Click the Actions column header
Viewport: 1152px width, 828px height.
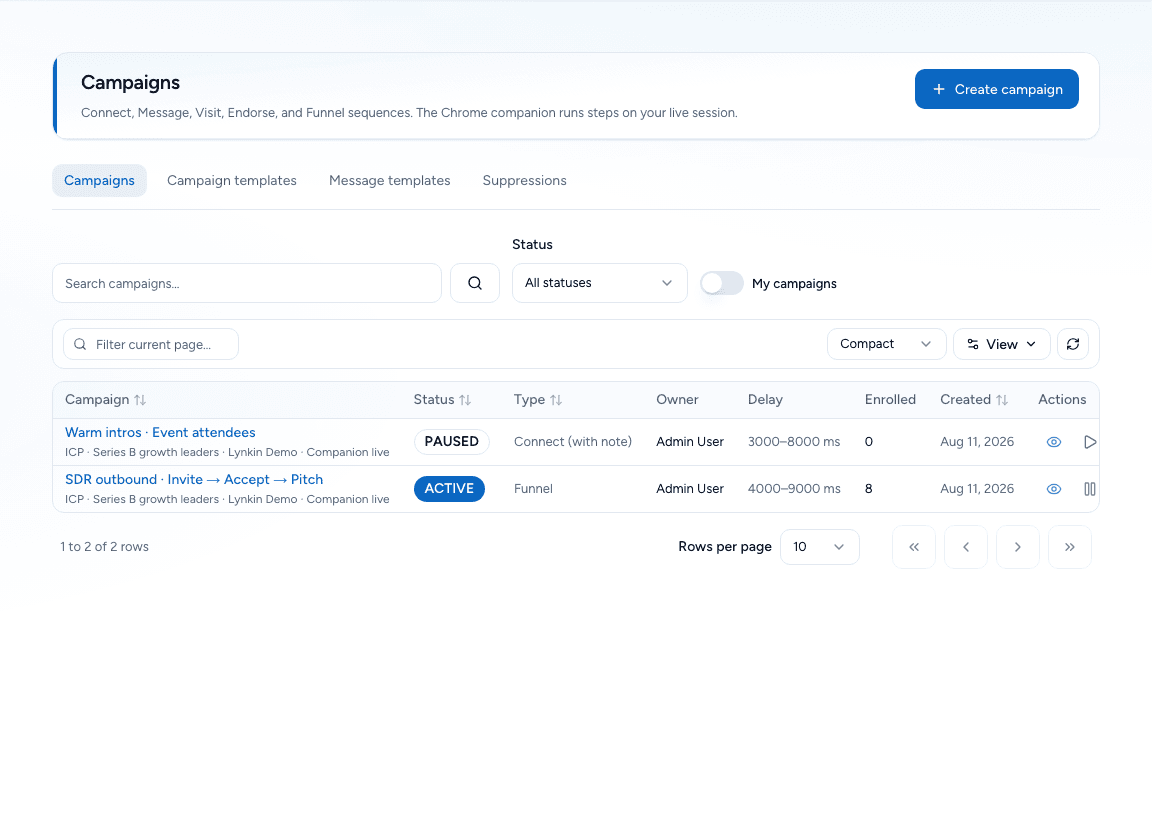click(x=1062, y=400)
